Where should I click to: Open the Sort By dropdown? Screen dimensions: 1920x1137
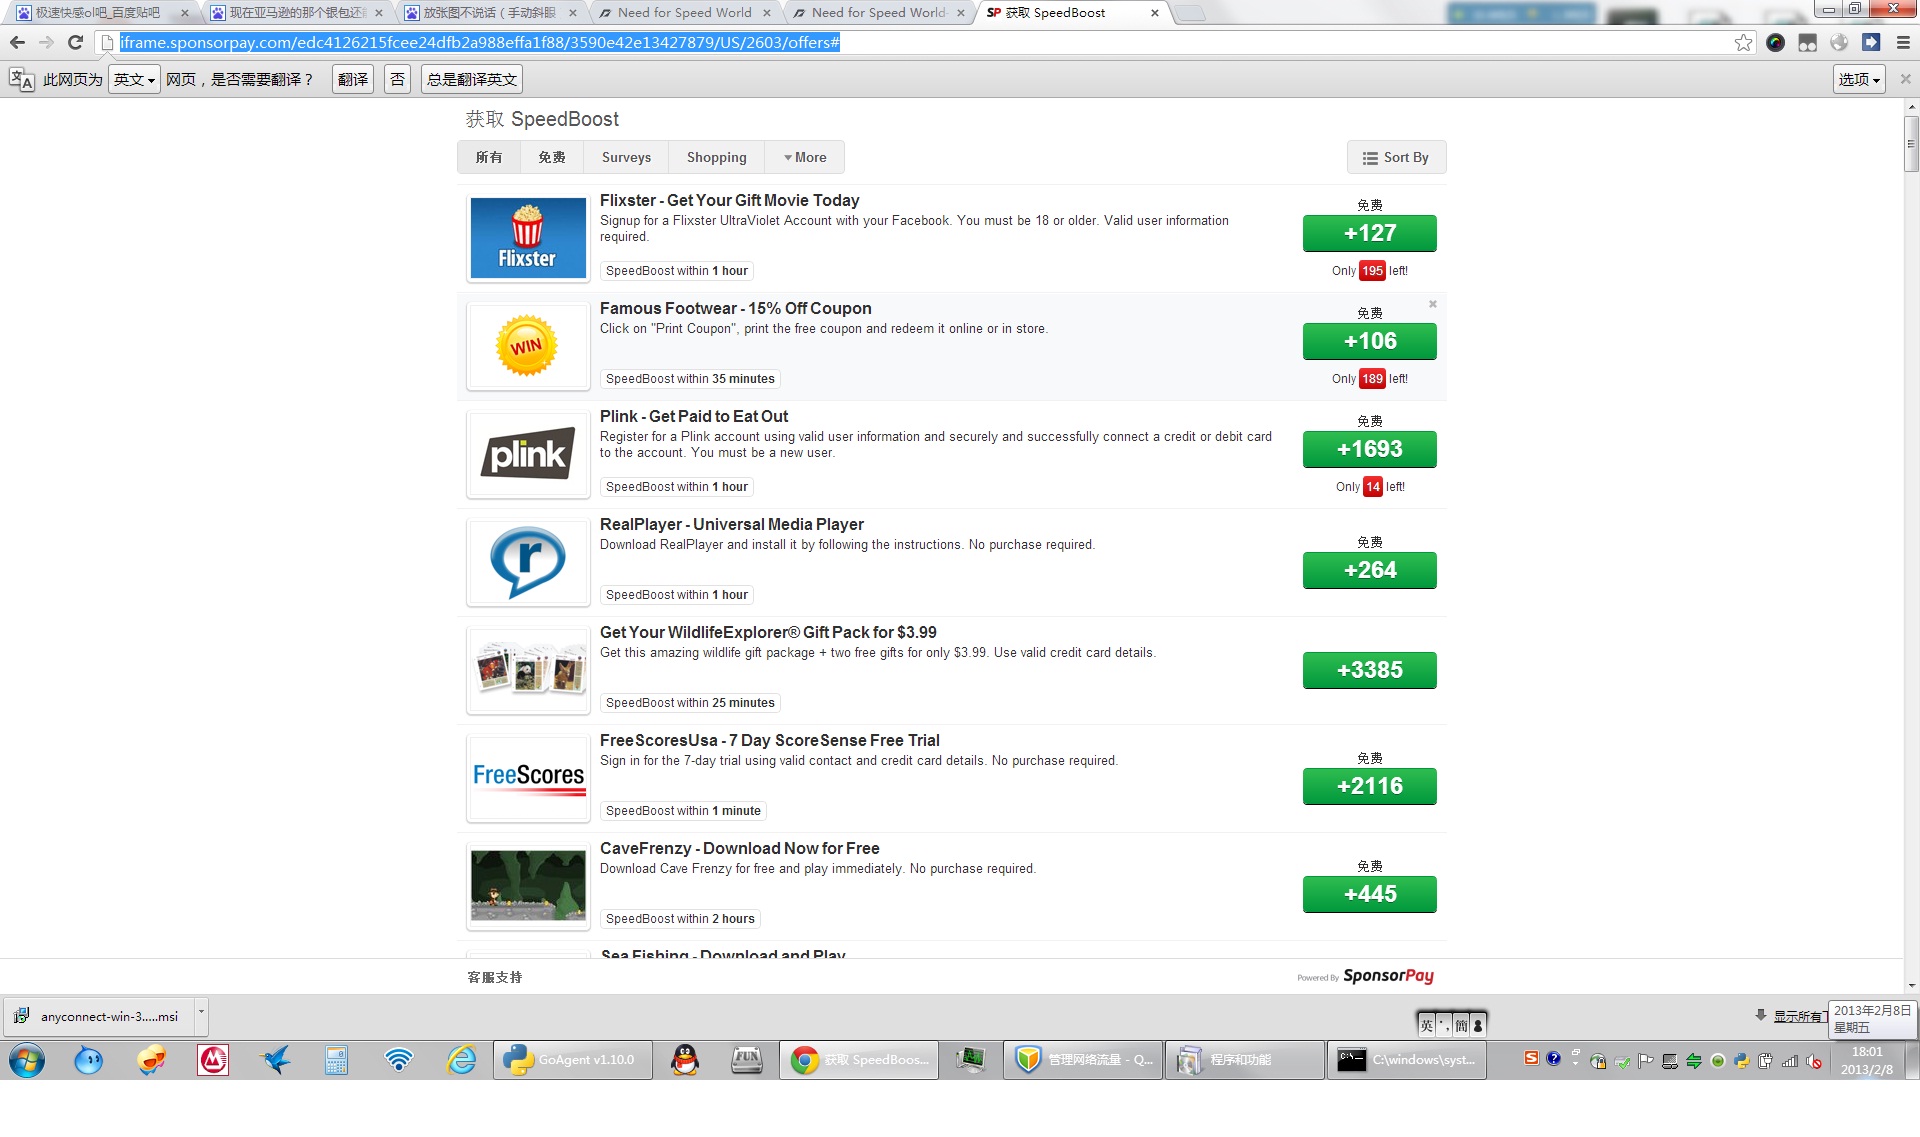[1396, 157]
